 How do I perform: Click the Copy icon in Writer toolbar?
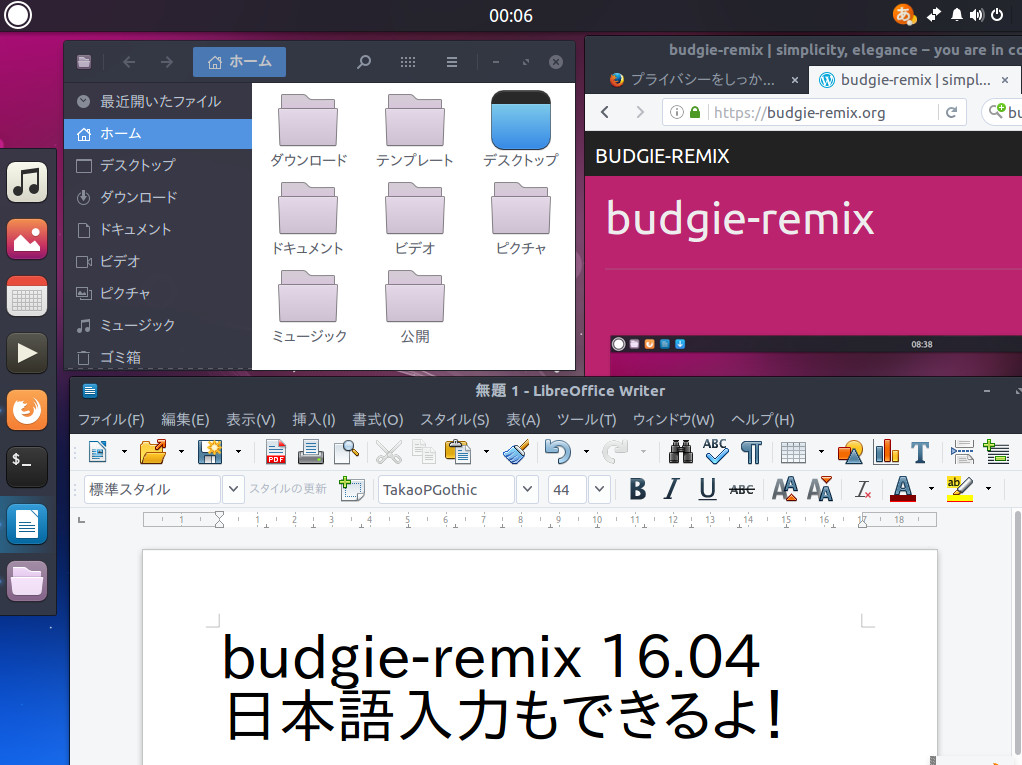click(424, 452)
